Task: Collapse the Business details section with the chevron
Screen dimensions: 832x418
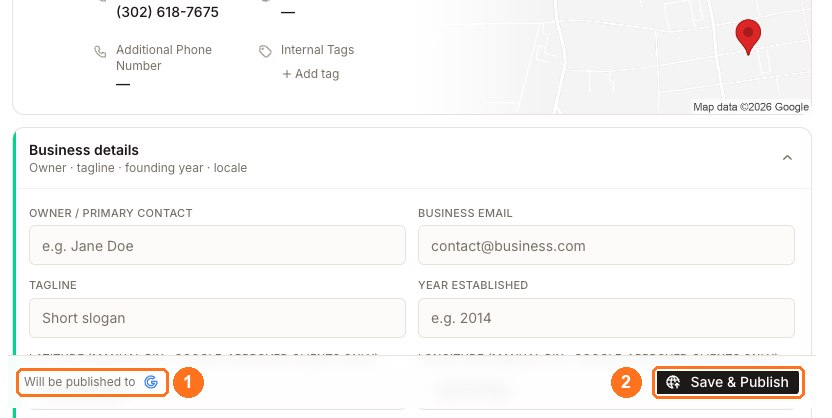Action: point(787,158)
